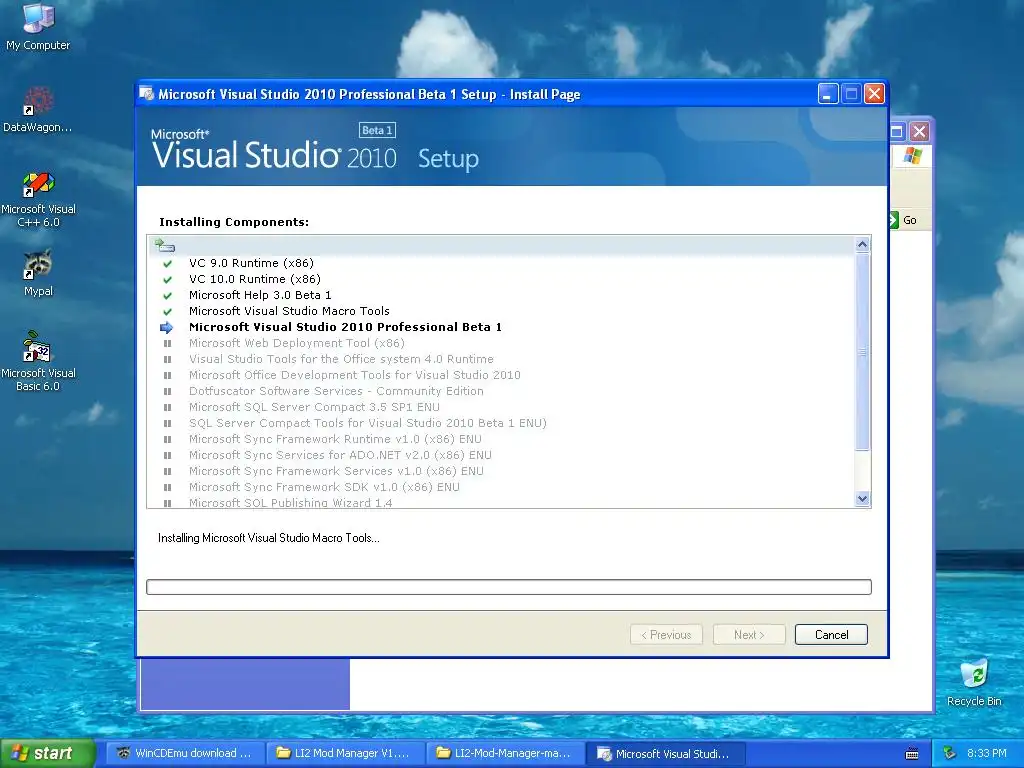Click the install icon at top of component list
This screenshot has height=768, width=1024.
164,246
